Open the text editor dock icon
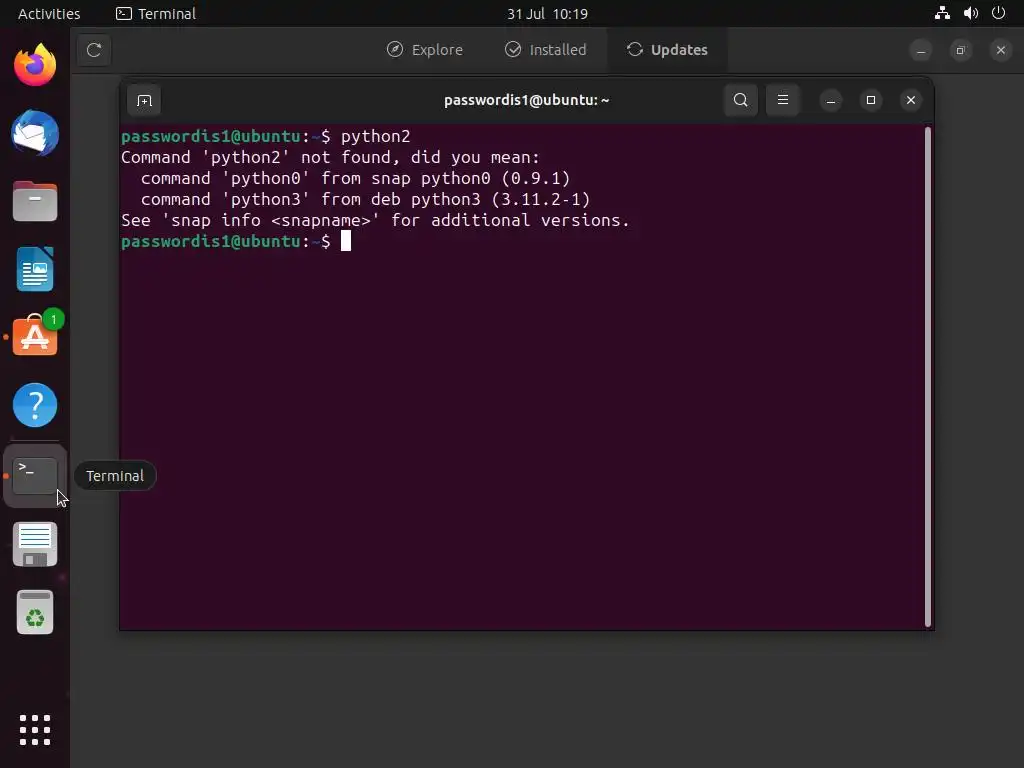Screen dimensions: 1024x768 (35, 545)
